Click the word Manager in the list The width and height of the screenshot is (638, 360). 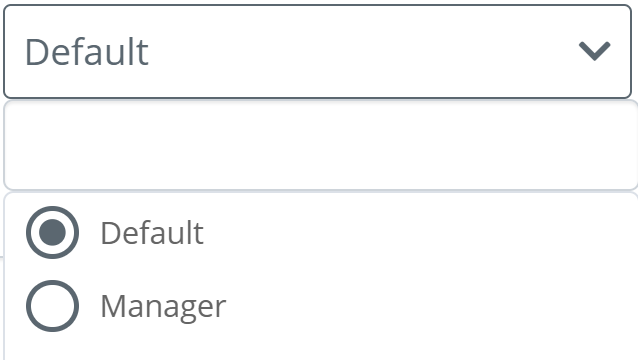[163, 306]
